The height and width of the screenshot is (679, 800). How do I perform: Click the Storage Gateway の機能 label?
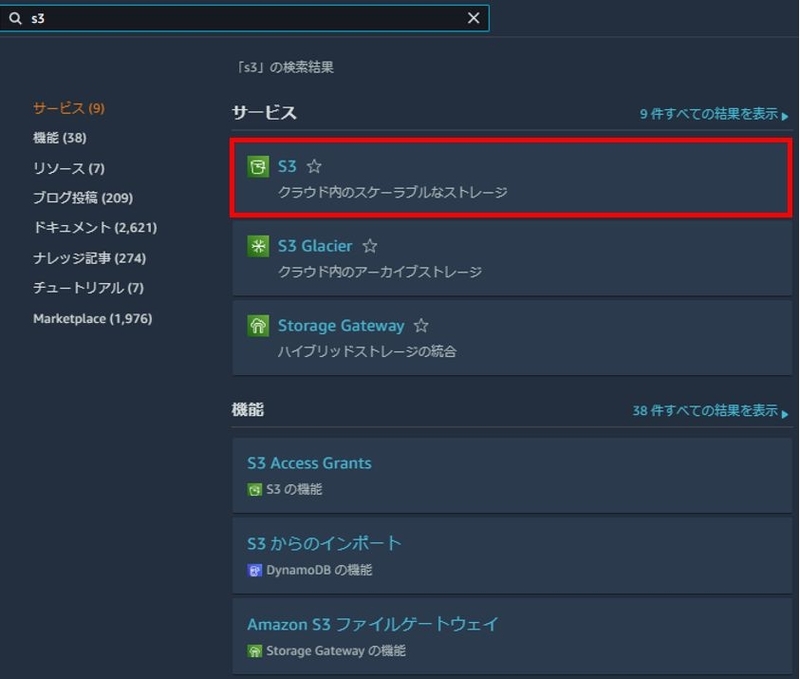[336, 650]
